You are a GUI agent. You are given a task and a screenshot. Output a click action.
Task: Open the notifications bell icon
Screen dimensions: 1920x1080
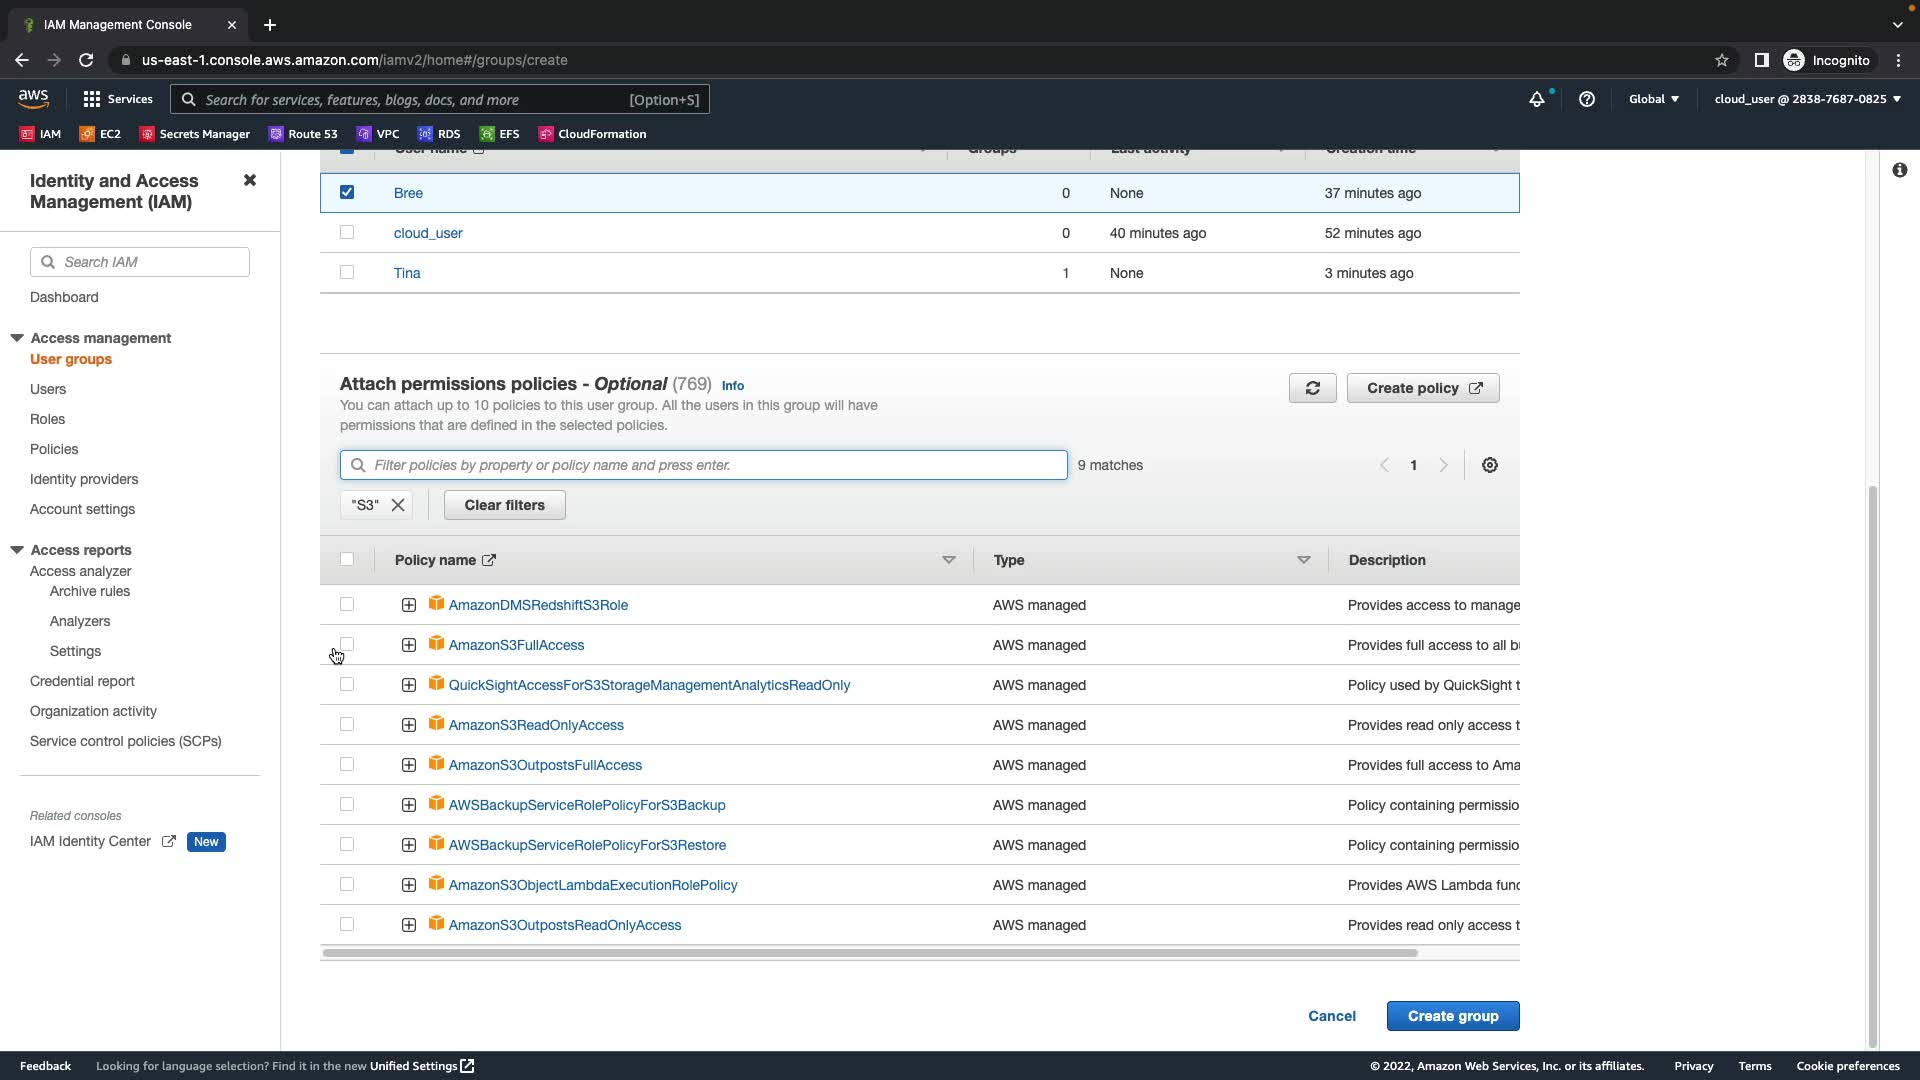1537,99
